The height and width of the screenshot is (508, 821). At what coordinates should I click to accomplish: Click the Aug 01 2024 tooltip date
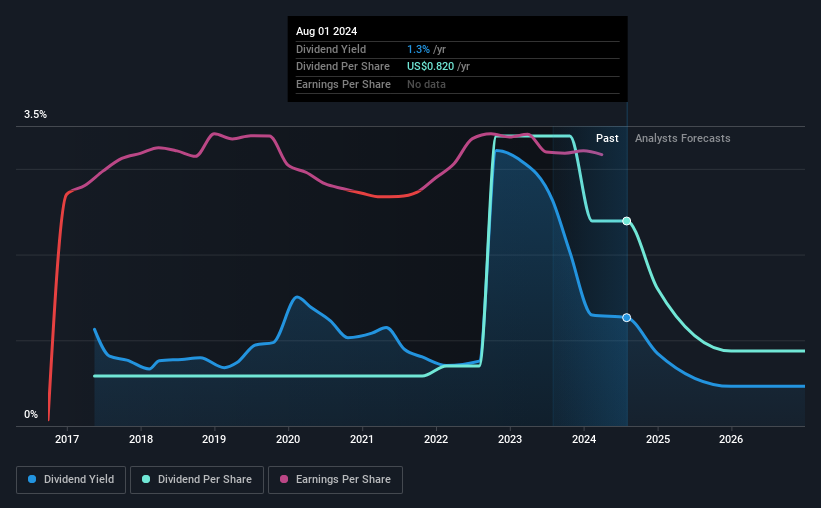[x=326, y=31]
